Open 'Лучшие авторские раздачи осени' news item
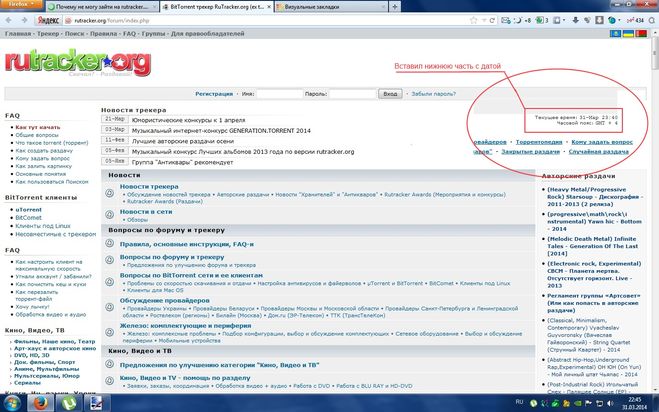The image size is (659, 412). (x=182, y=141)
